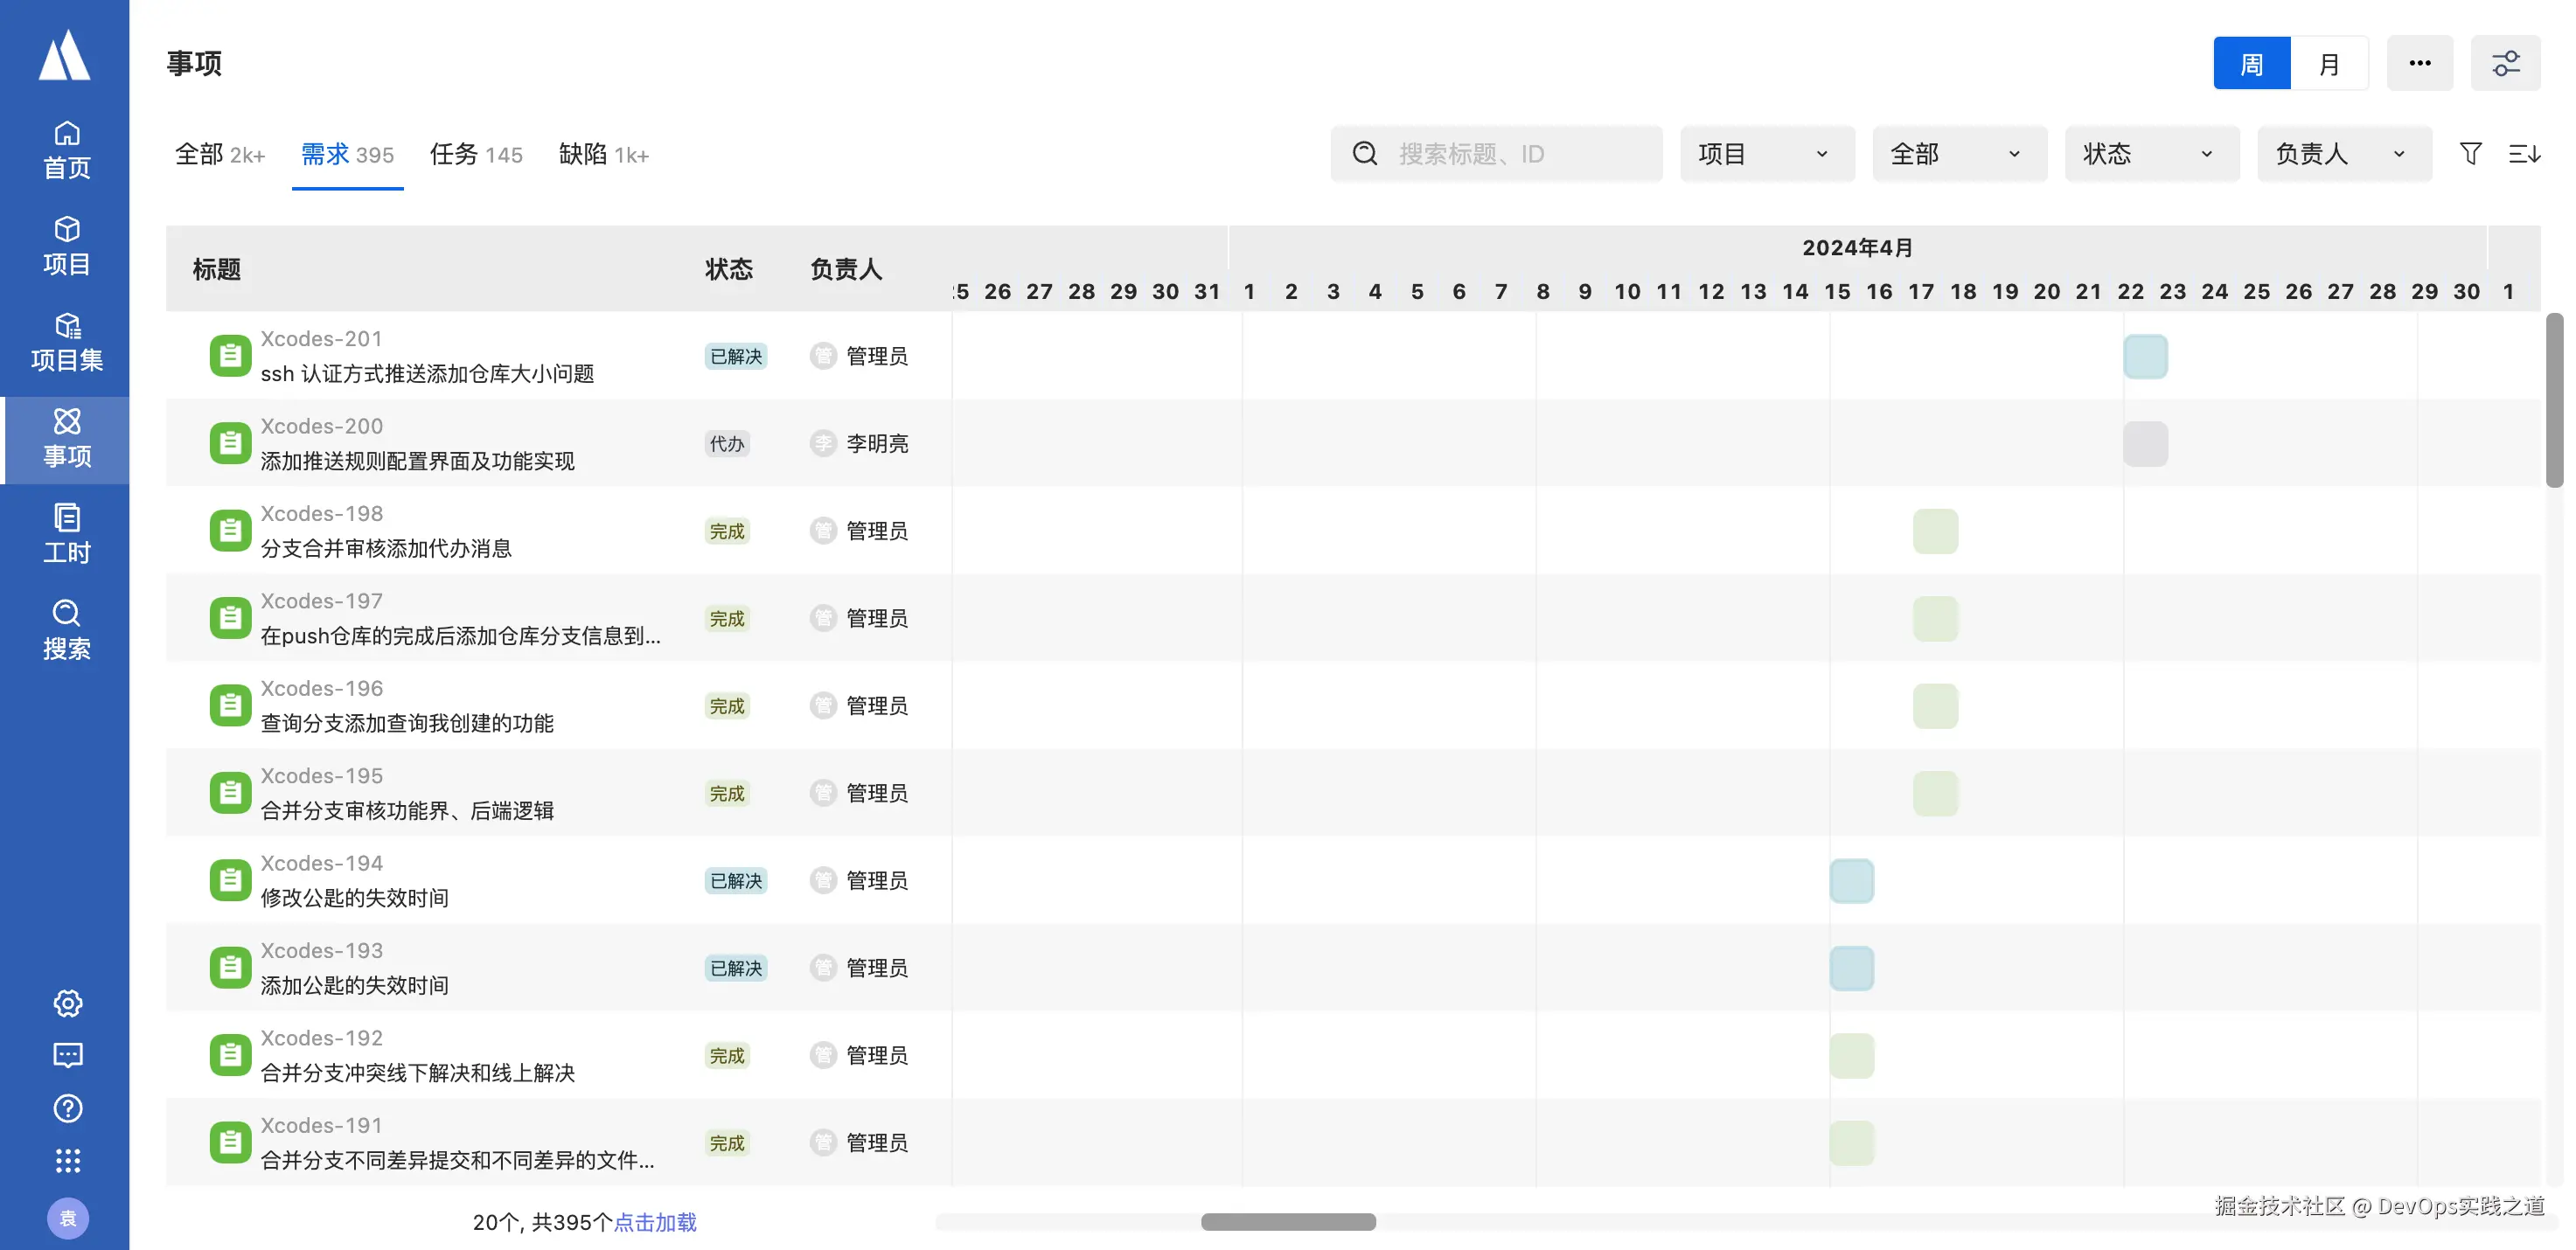The image size is (2576, 1250).
Task: Open settings gear icon in sidebar
Action: (x=67, y=1003)
